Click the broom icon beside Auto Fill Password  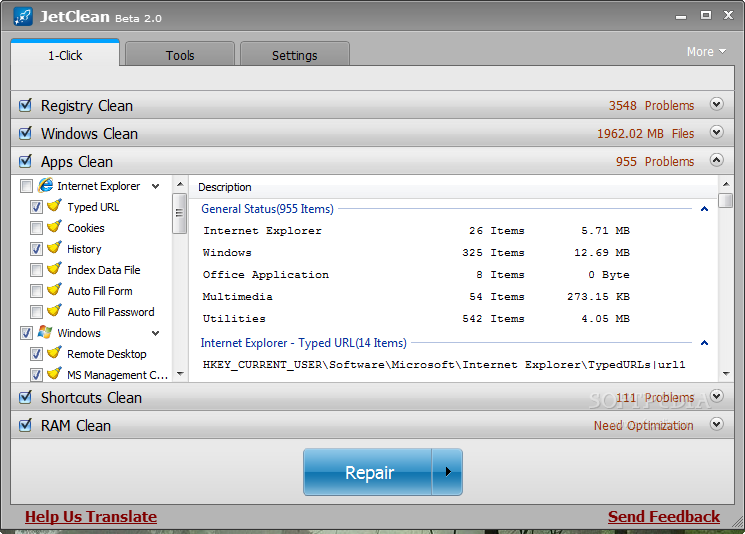point(55,311)
